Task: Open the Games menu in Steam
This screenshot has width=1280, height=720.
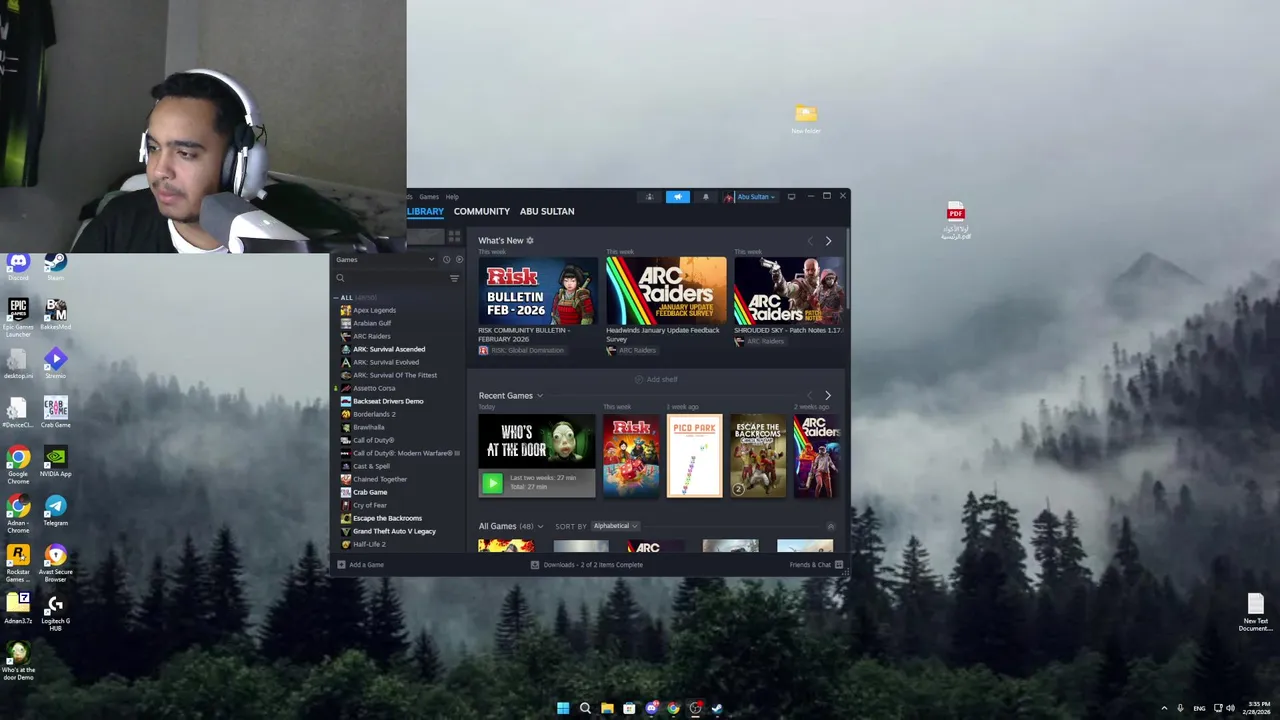Action: tap(429, 197)
